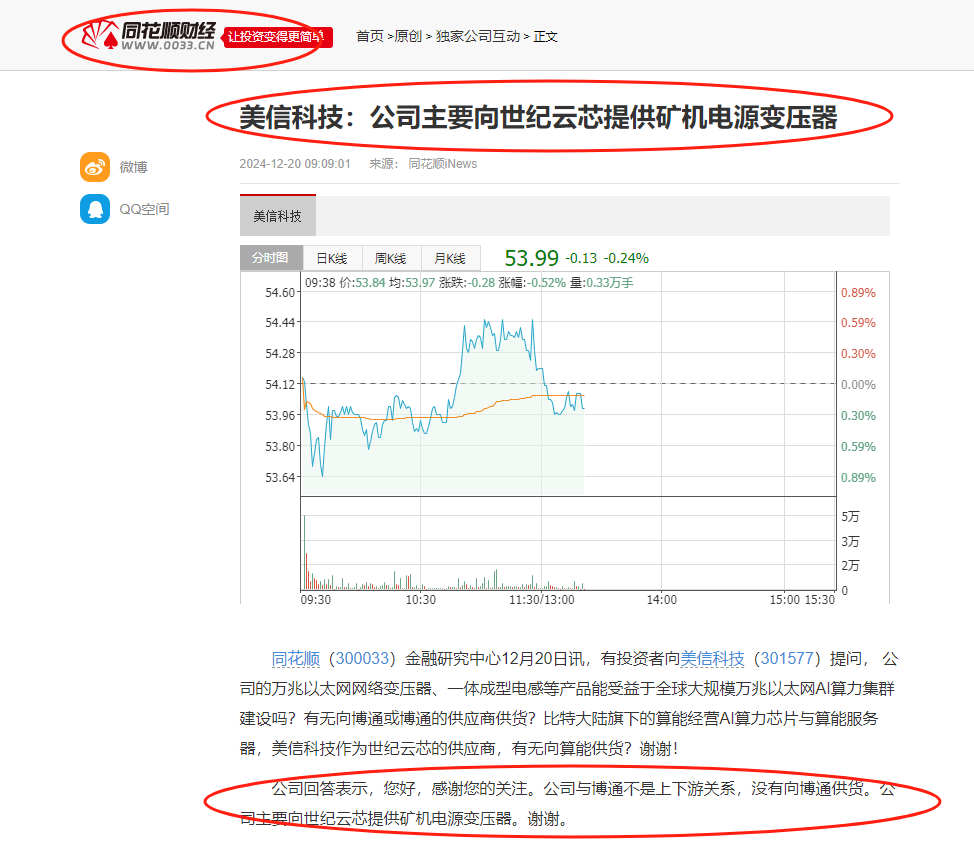Click the article headline 美信科技 title

coord(539,117)
